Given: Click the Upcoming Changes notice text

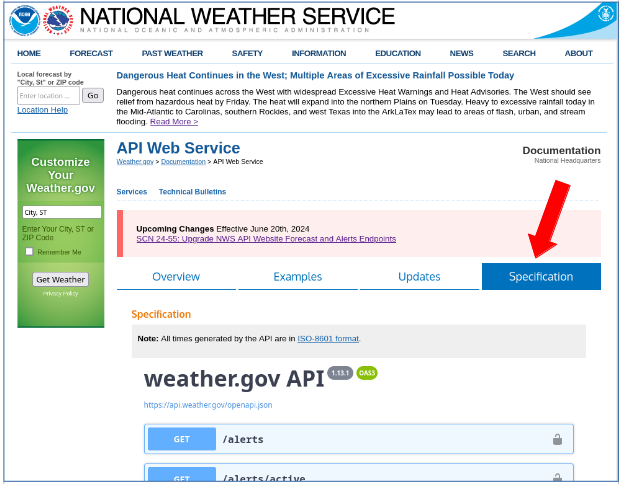Looking at the screenshot, I should 223,229.
